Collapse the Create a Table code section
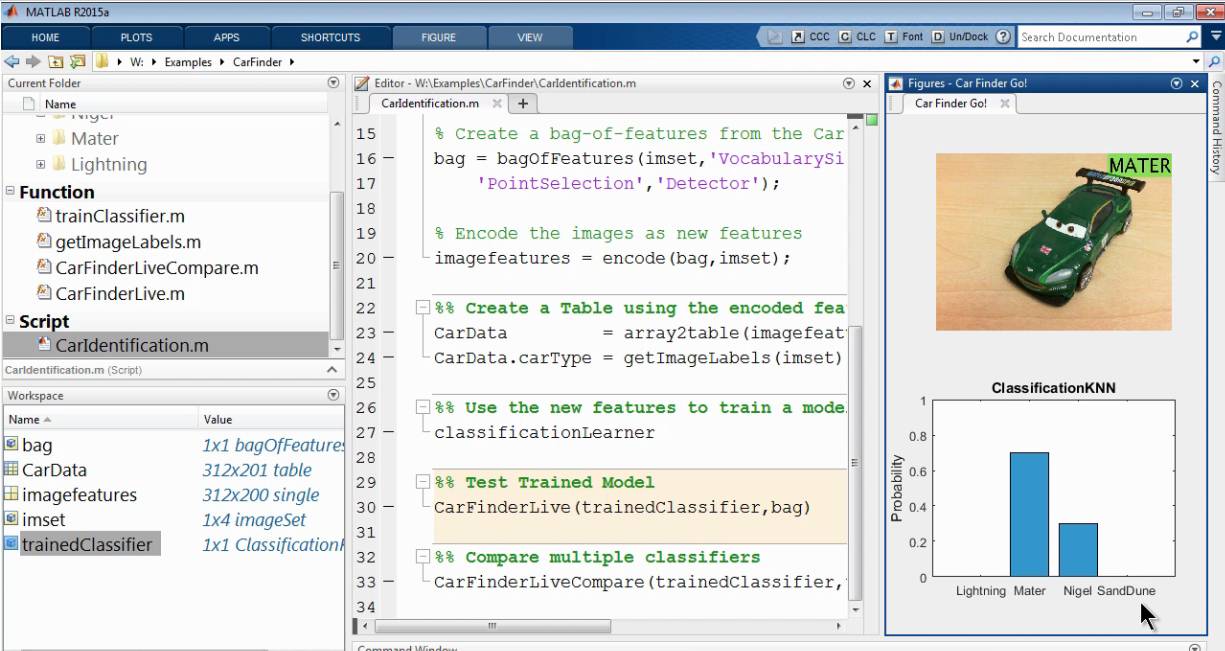This screenshot has height=651, width=1225. [422, 308]
